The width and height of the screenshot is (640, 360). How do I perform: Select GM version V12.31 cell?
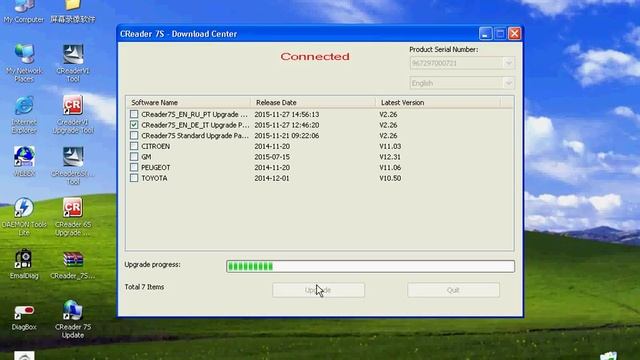tap(390, 157)
